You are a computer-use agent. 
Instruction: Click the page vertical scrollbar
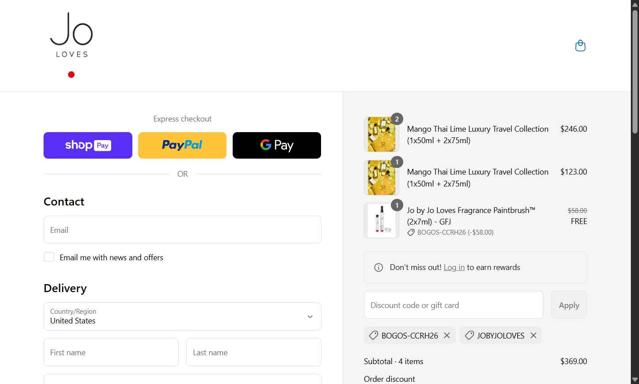[x=635, y=71]
